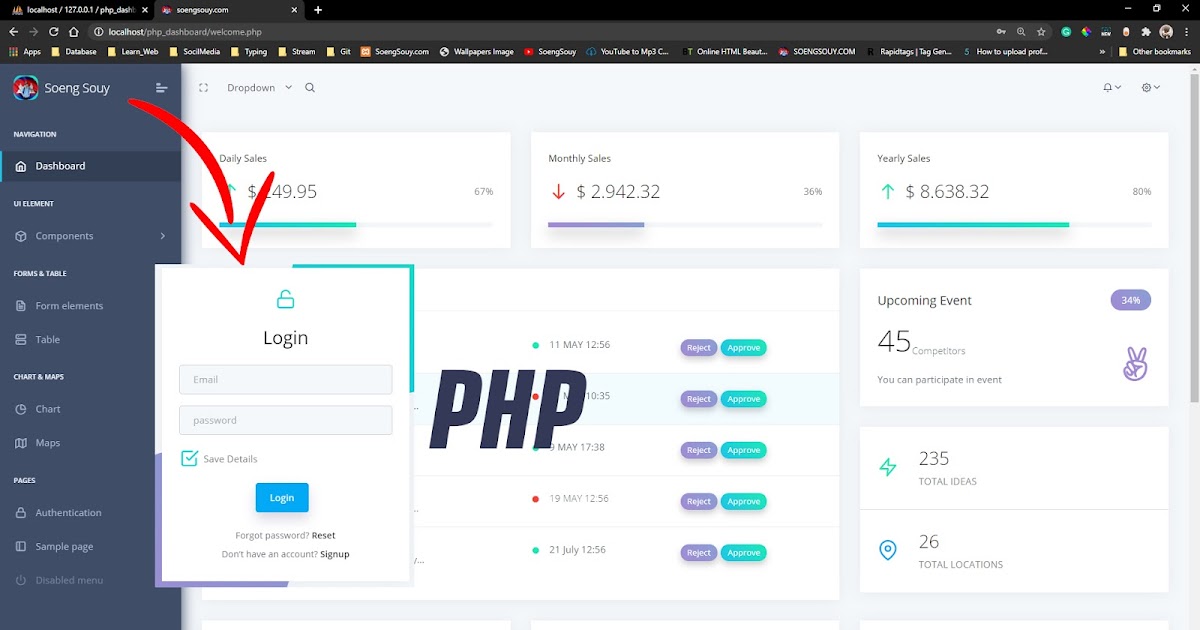Open the Dropdown menu in the header
Image resolution: width=1200 pixels, height=630 pixels.
253,87
